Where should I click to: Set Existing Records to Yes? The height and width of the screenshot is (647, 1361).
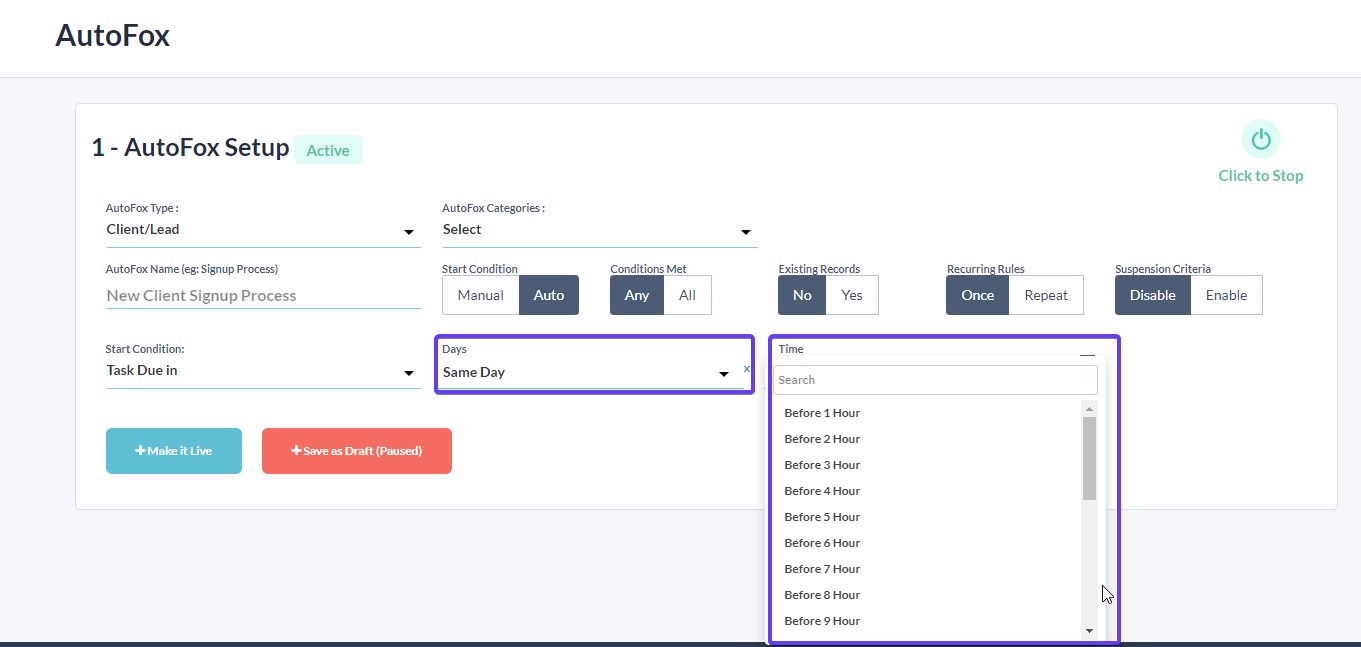[852, 295]
